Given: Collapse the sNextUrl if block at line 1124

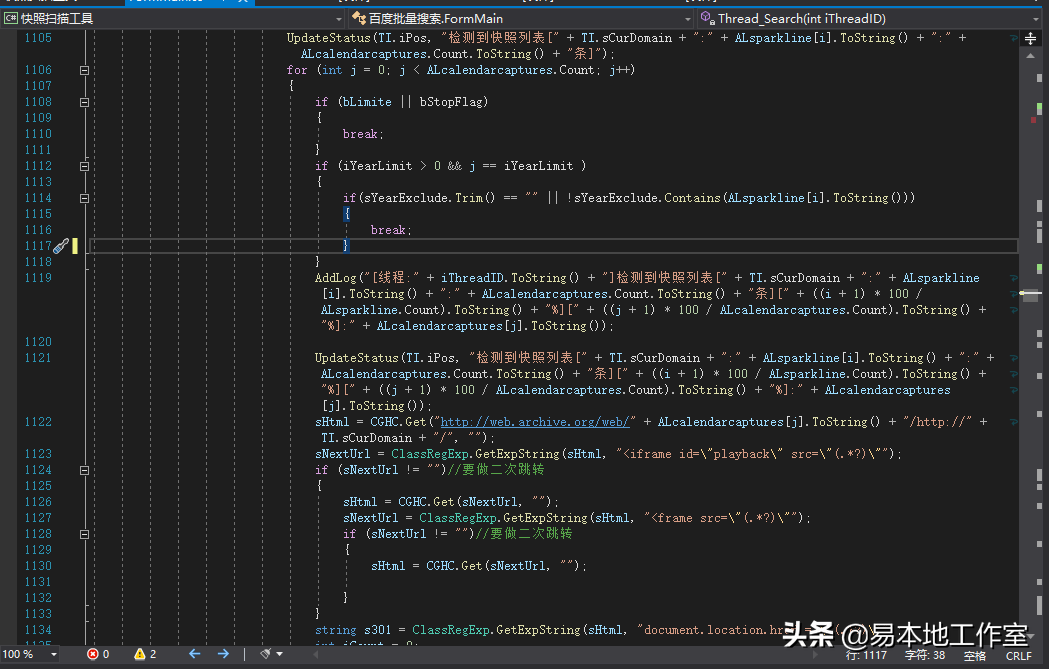Looking at the screenshot, I should [84, 470].
